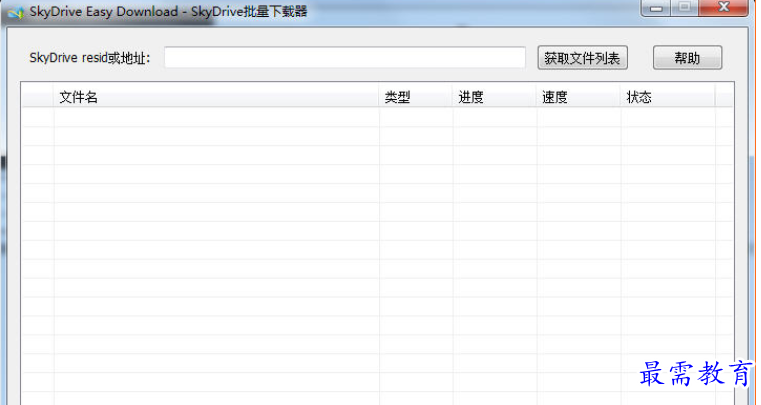Click the 状态 column header
Screen dimensions: 761x405
click(668, 97)
